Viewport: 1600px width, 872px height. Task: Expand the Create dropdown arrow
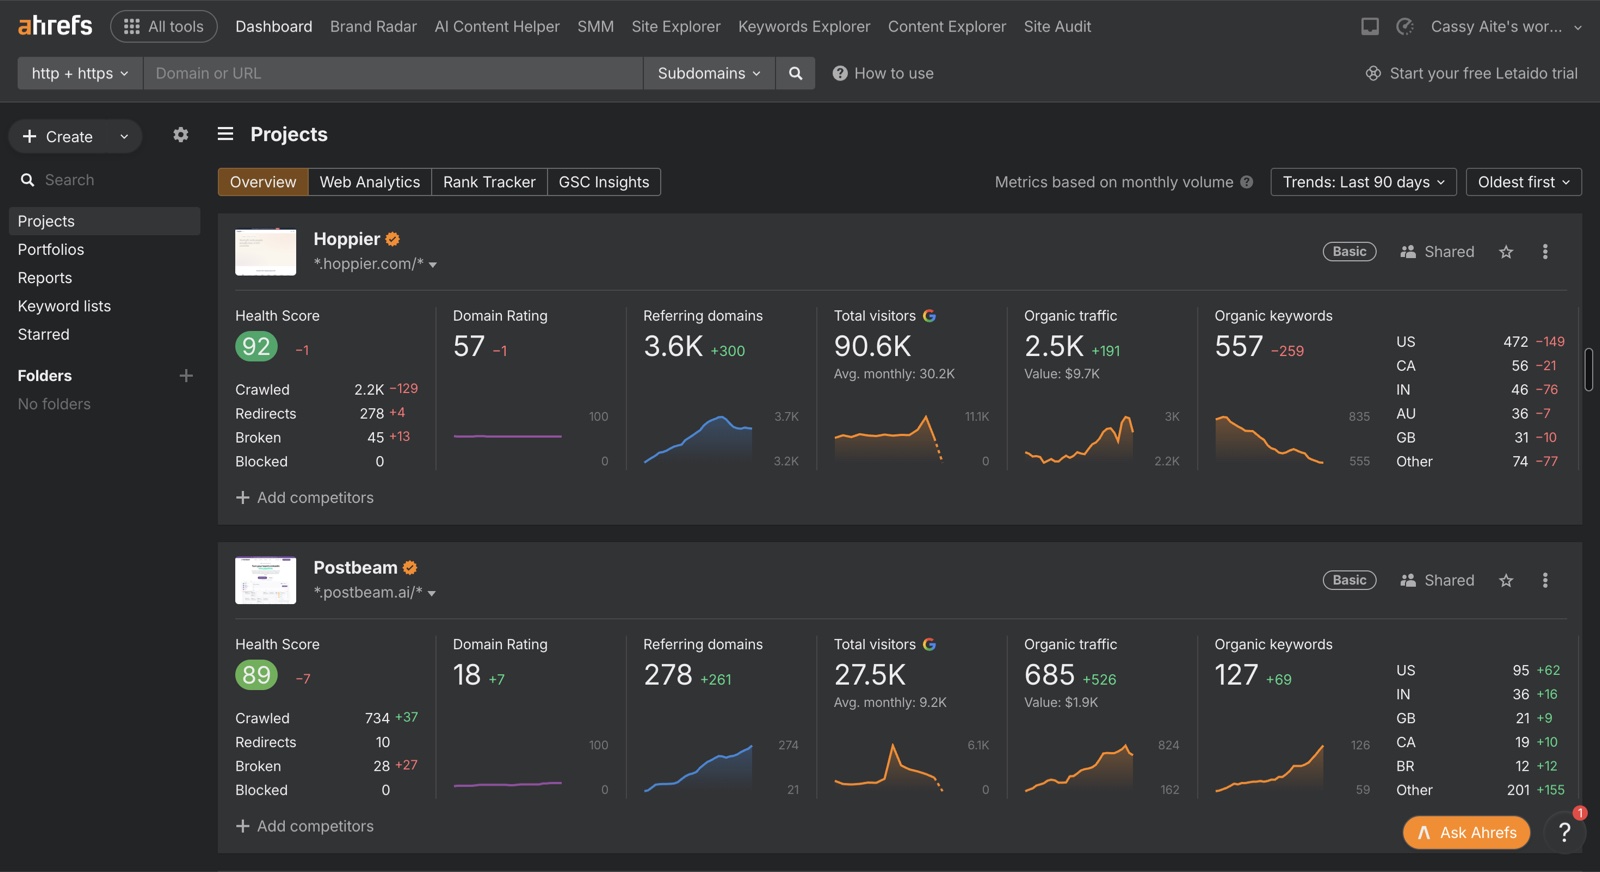124,136
